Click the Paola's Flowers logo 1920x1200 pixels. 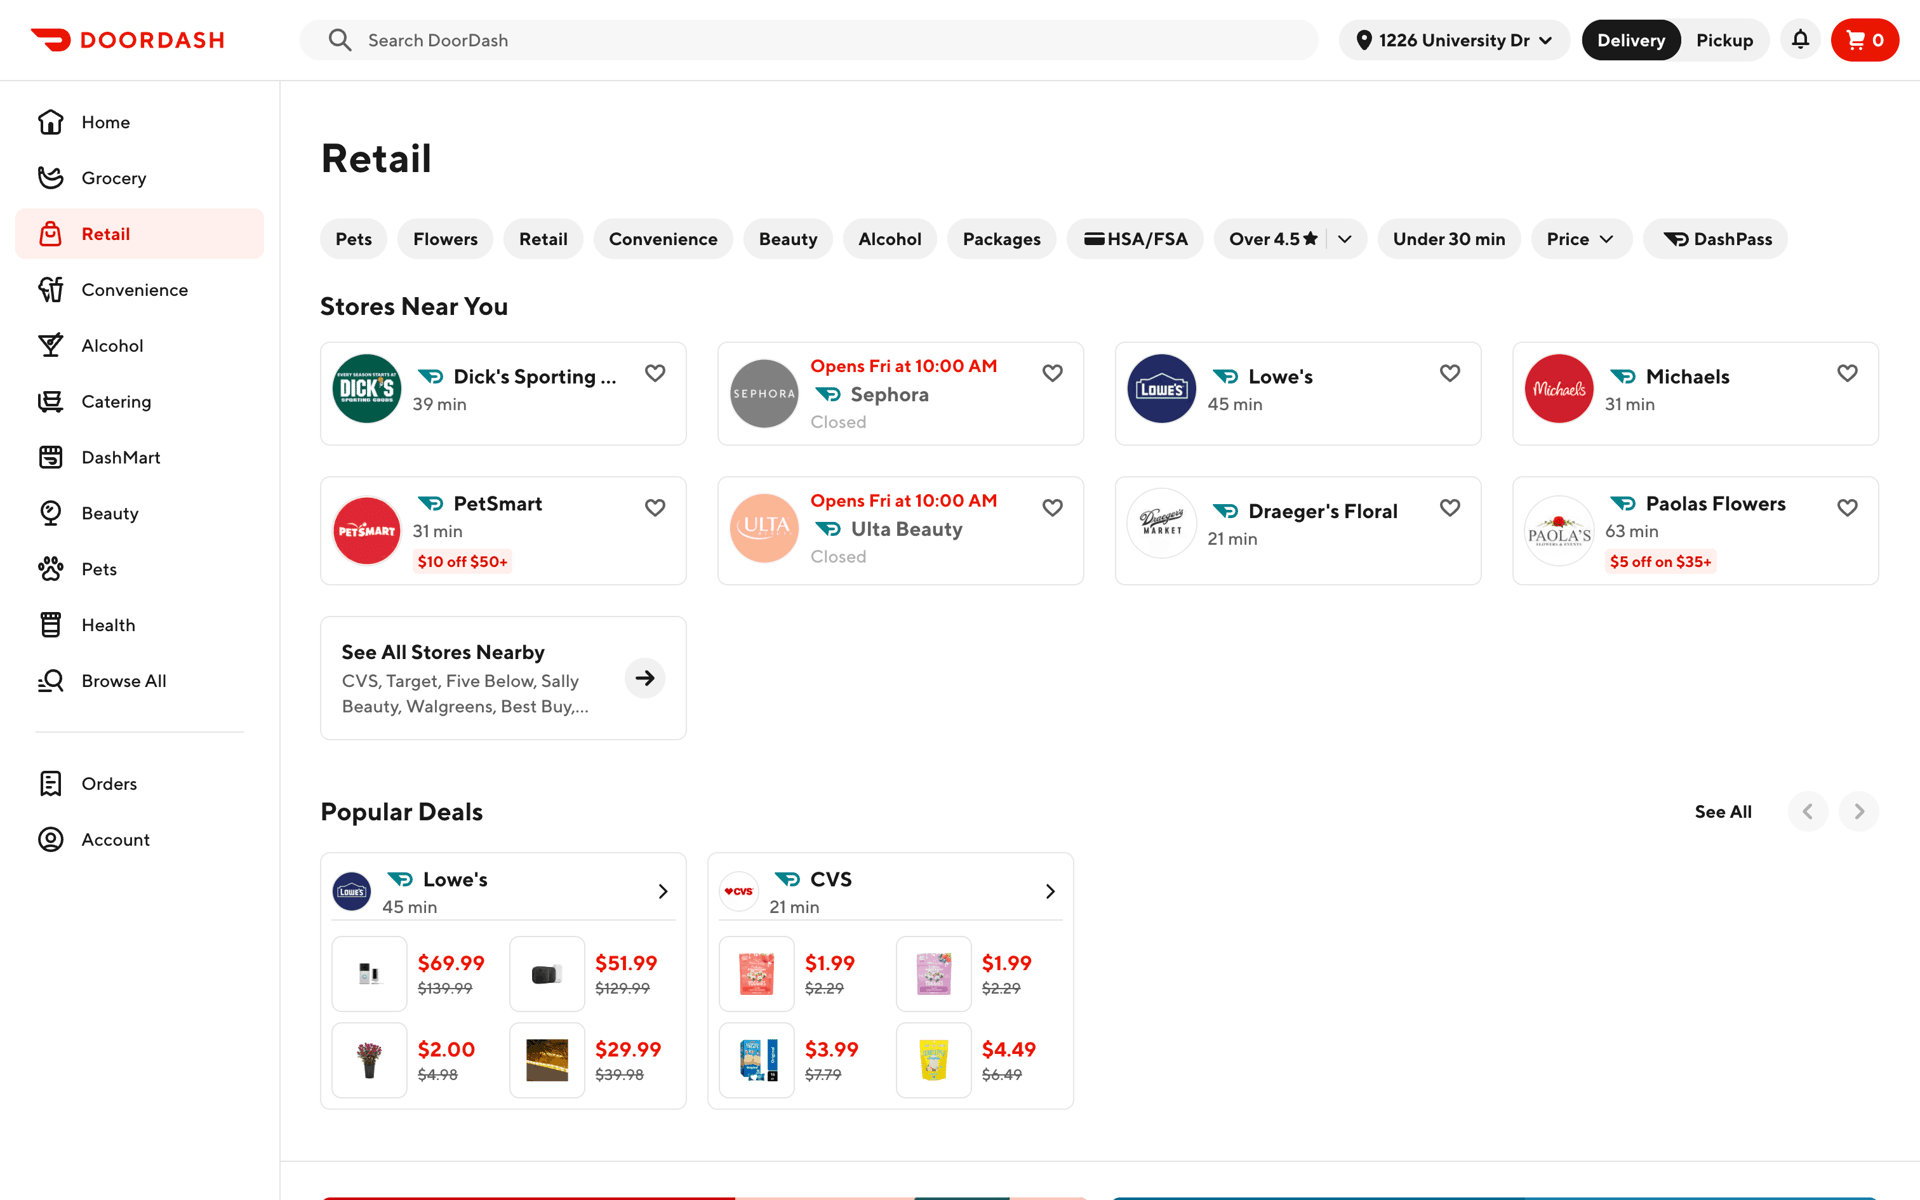click(x=1559, y=531)
